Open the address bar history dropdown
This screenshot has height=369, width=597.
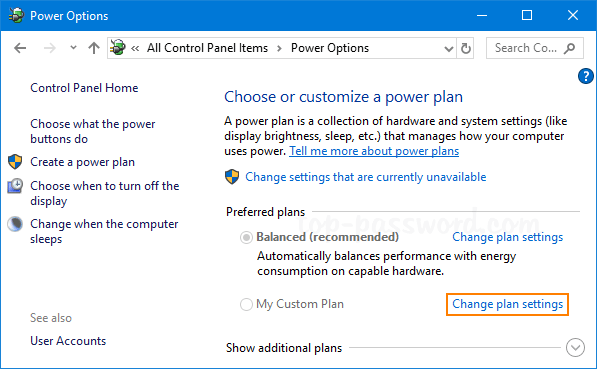[x=449, y=48]
